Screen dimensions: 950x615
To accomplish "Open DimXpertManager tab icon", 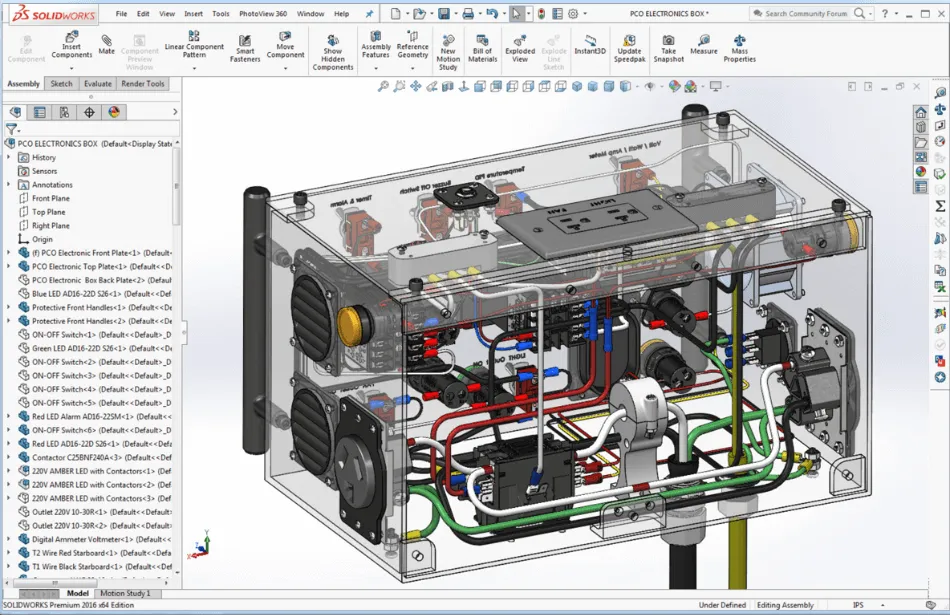I will point(89,112).
